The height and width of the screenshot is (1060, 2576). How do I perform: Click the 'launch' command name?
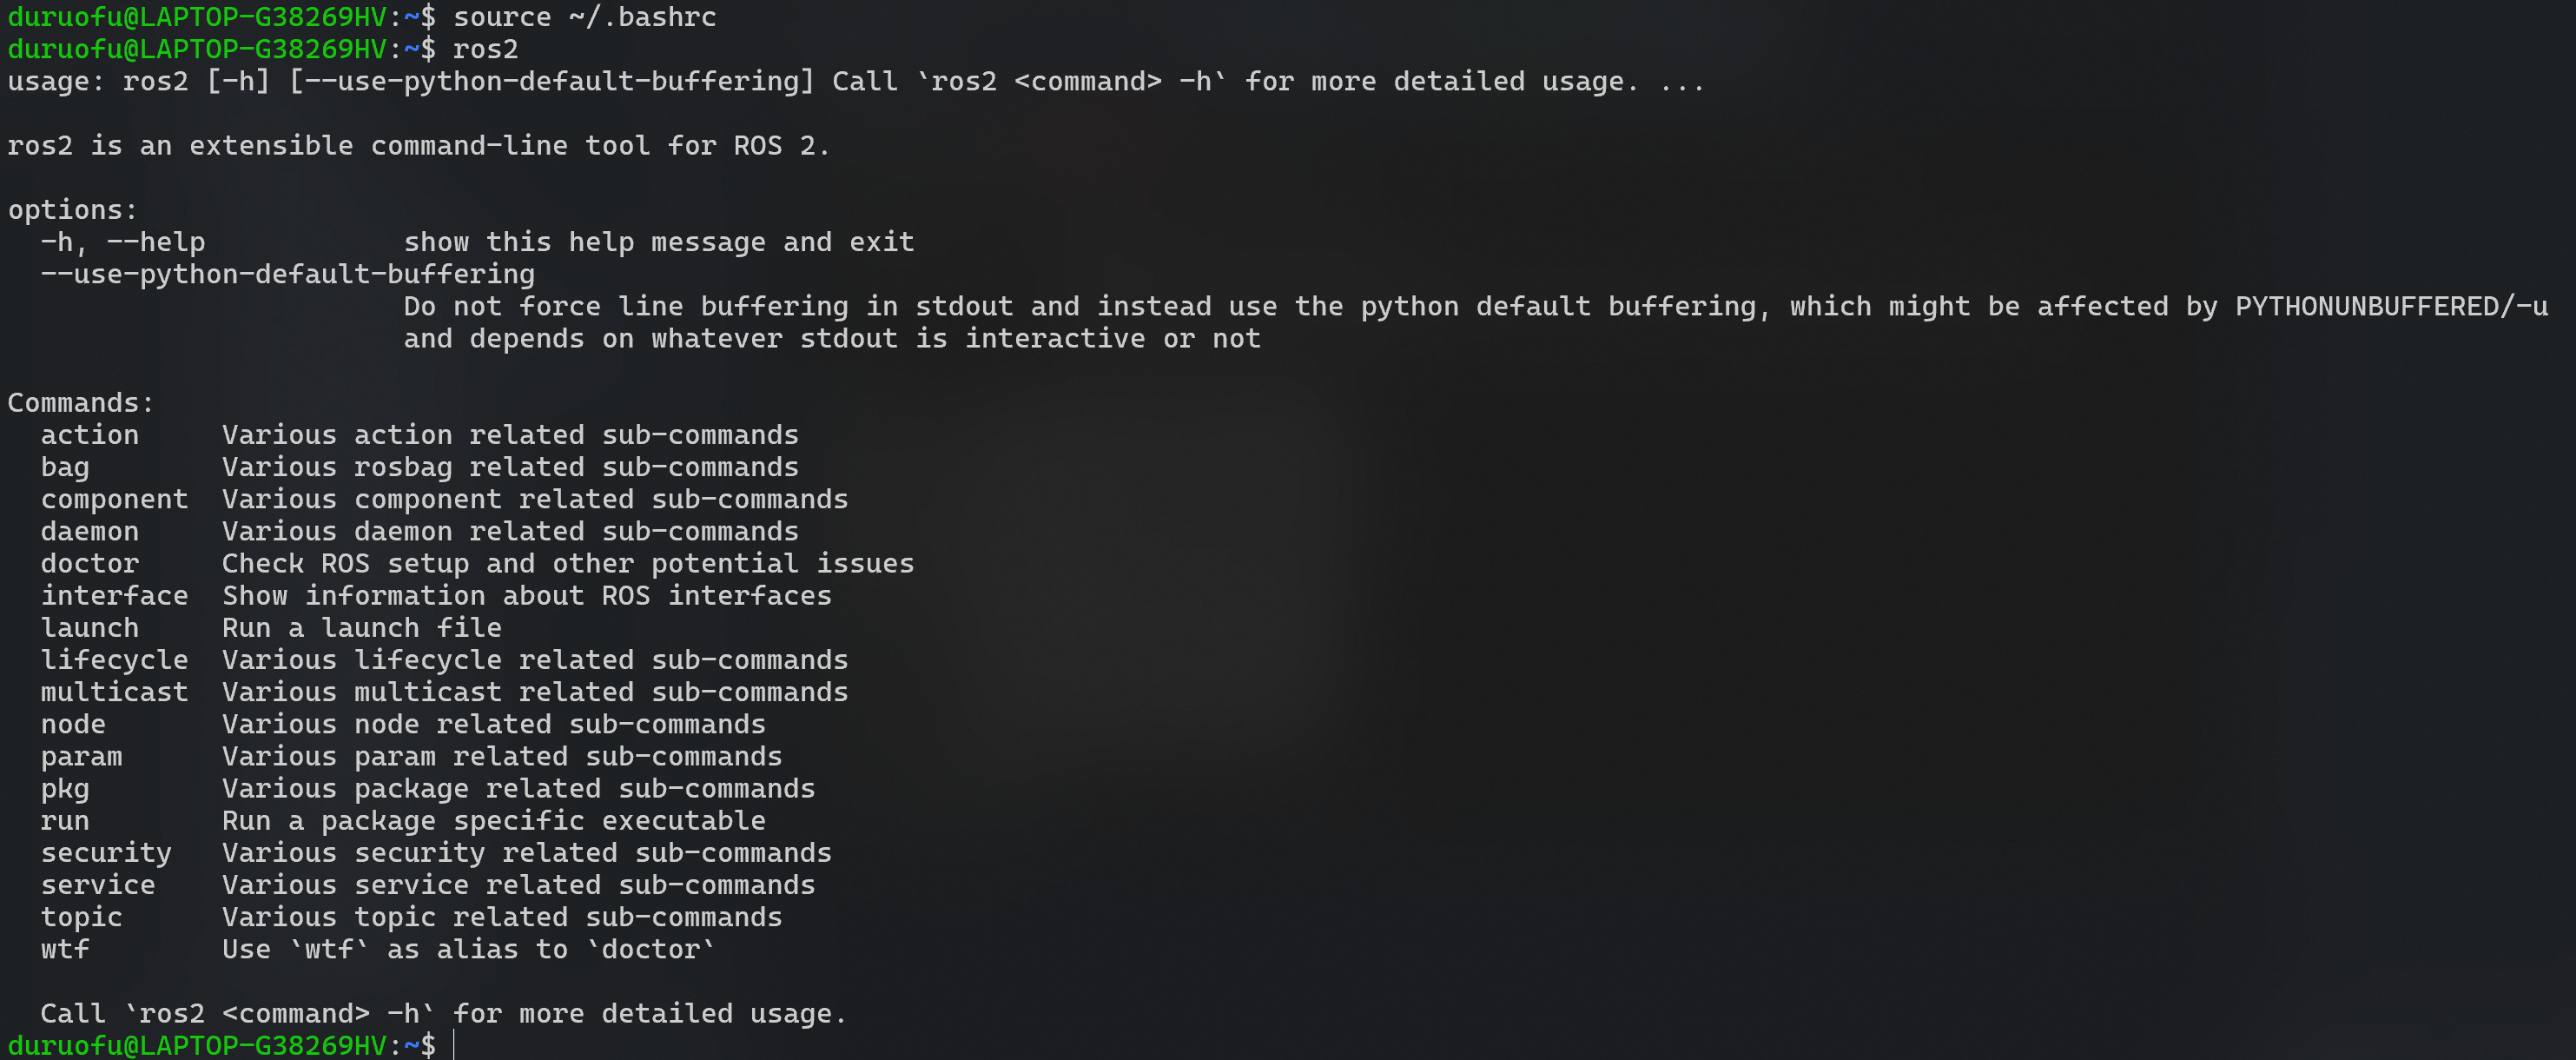[90, 628]
